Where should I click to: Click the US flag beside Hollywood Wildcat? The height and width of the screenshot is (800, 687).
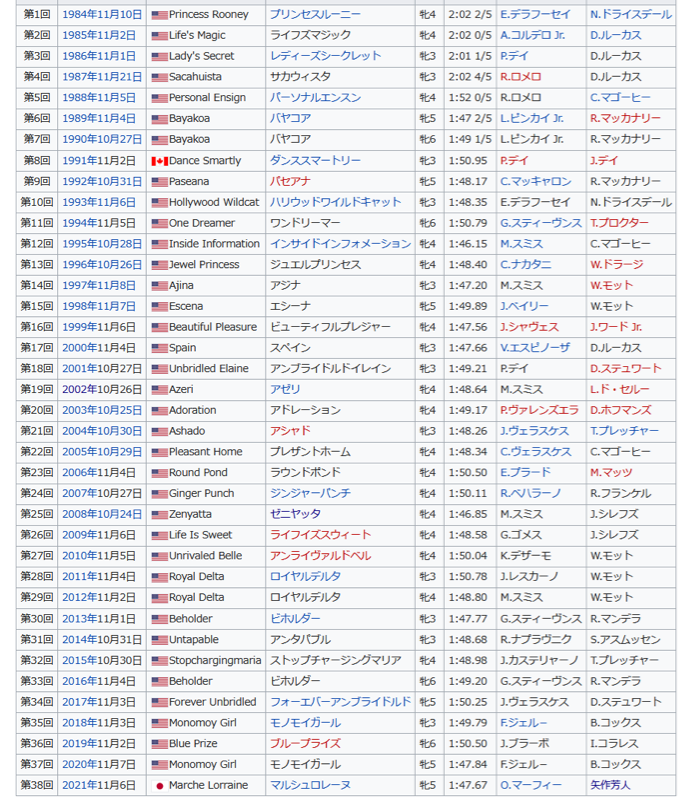[159, 203]
